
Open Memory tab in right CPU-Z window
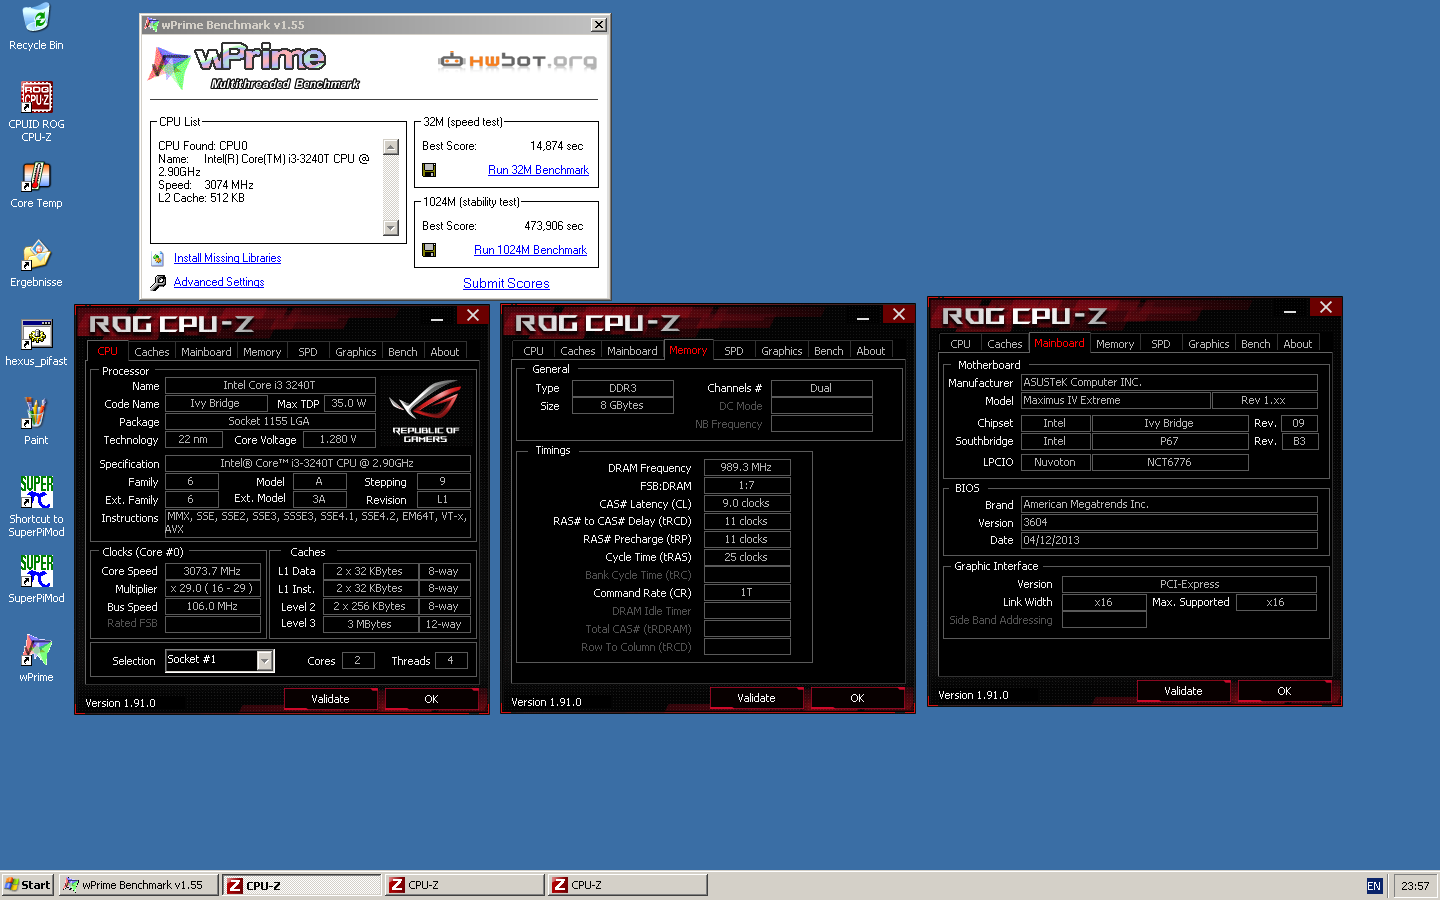1115,344
